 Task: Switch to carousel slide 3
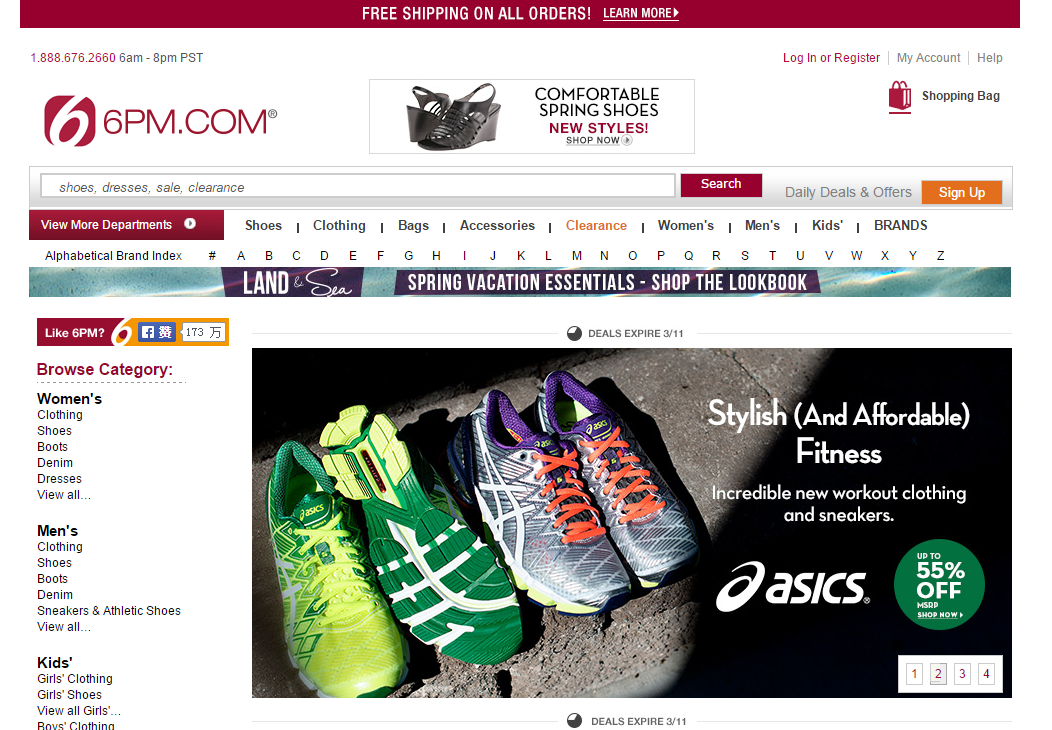962,674
